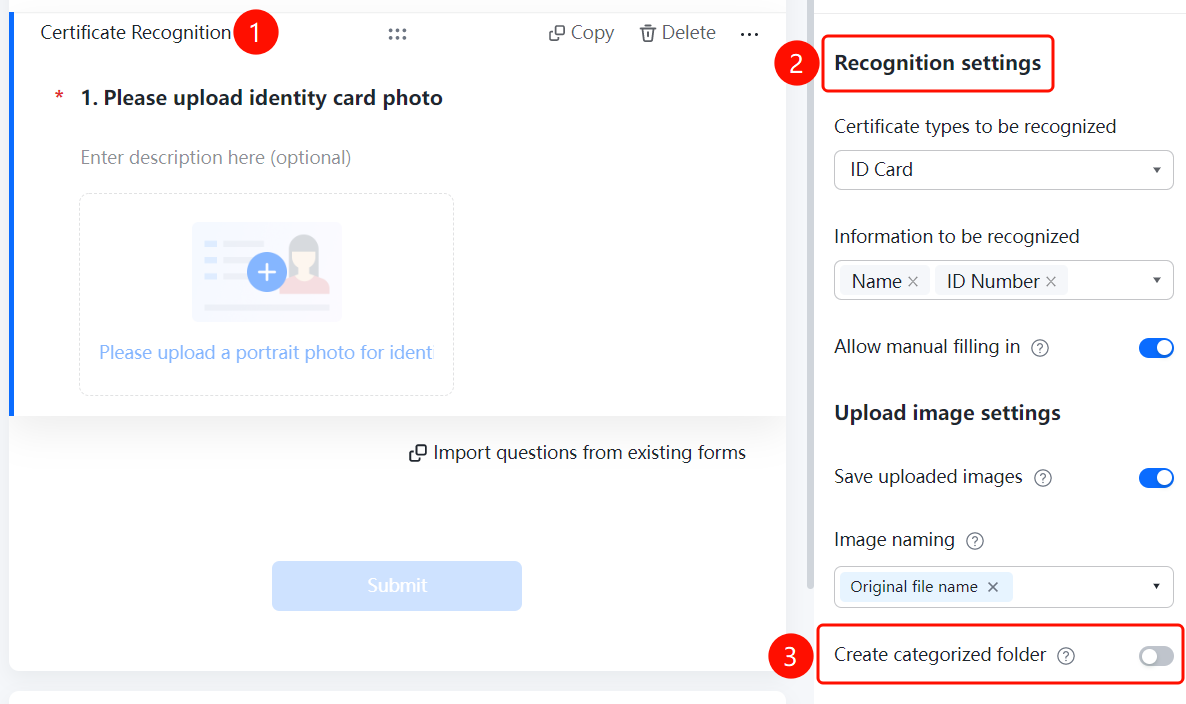Viewport: 1186px width, 704px height.
Task: Disable the Save uploaded images switch
Action: [x=1156, y=477]
